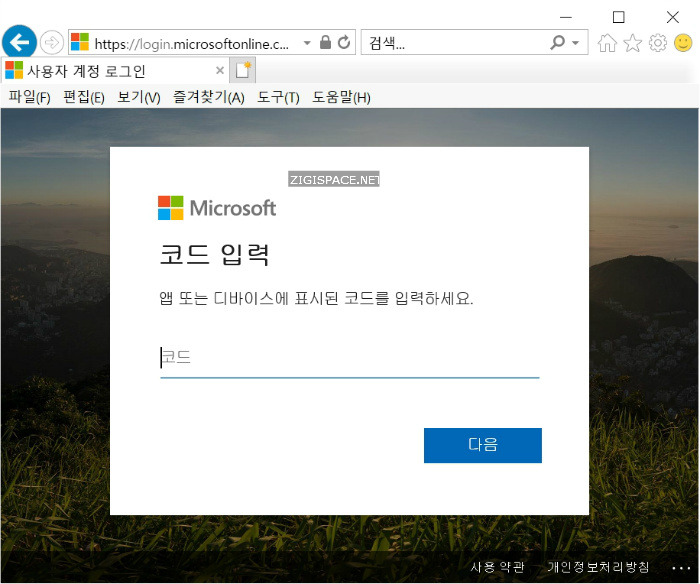
Task: Click the Microsoft logo on the sign-in card
Action: tap(217, 208)
